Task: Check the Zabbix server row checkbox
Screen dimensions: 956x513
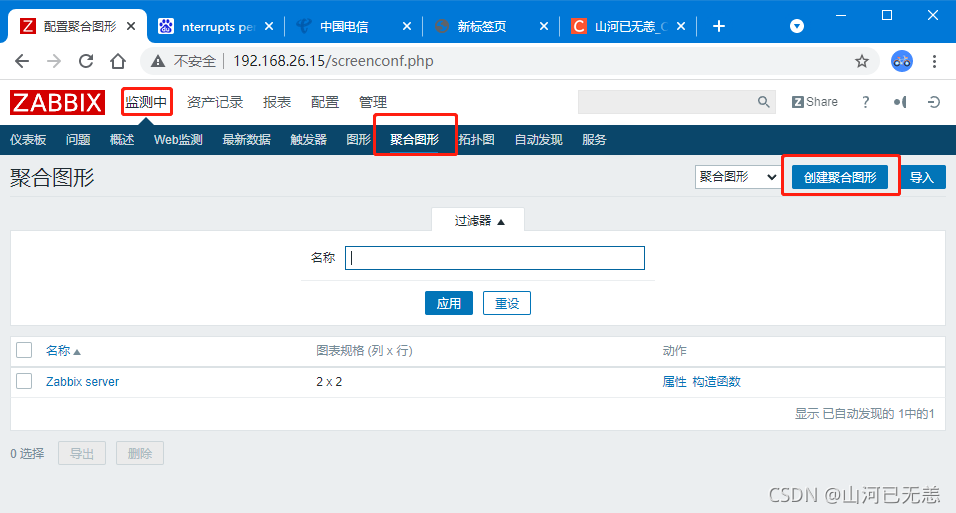Action: click(x=24, y=381)
